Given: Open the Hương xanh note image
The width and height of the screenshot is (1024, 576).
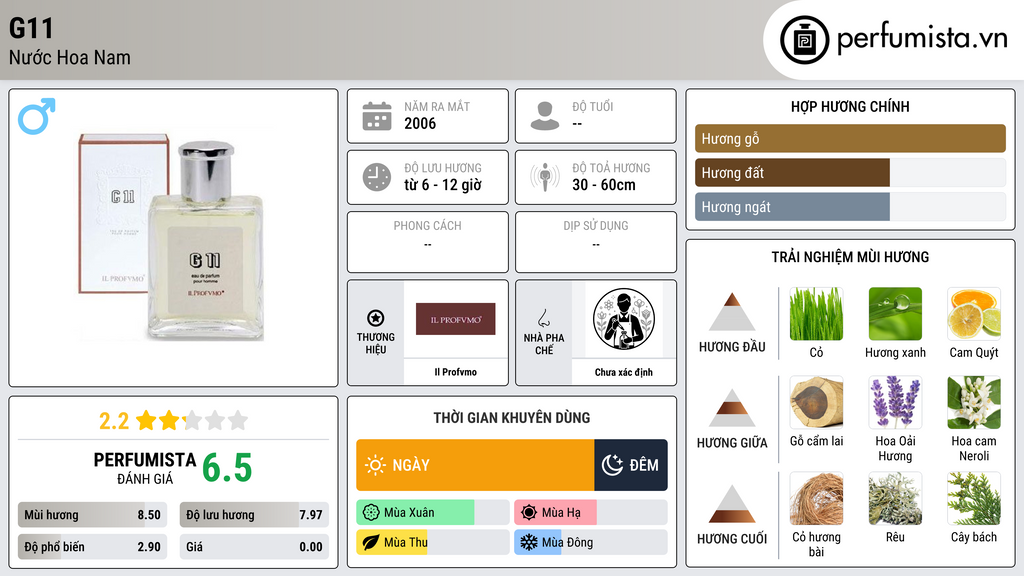Looking at the screenshot, I should coord(895,314).
